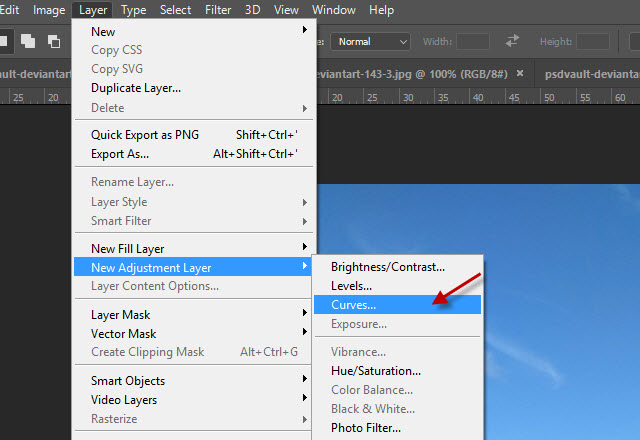
Task: Expand the New Fill Layer submenu
Action: [x=304, y=248]
